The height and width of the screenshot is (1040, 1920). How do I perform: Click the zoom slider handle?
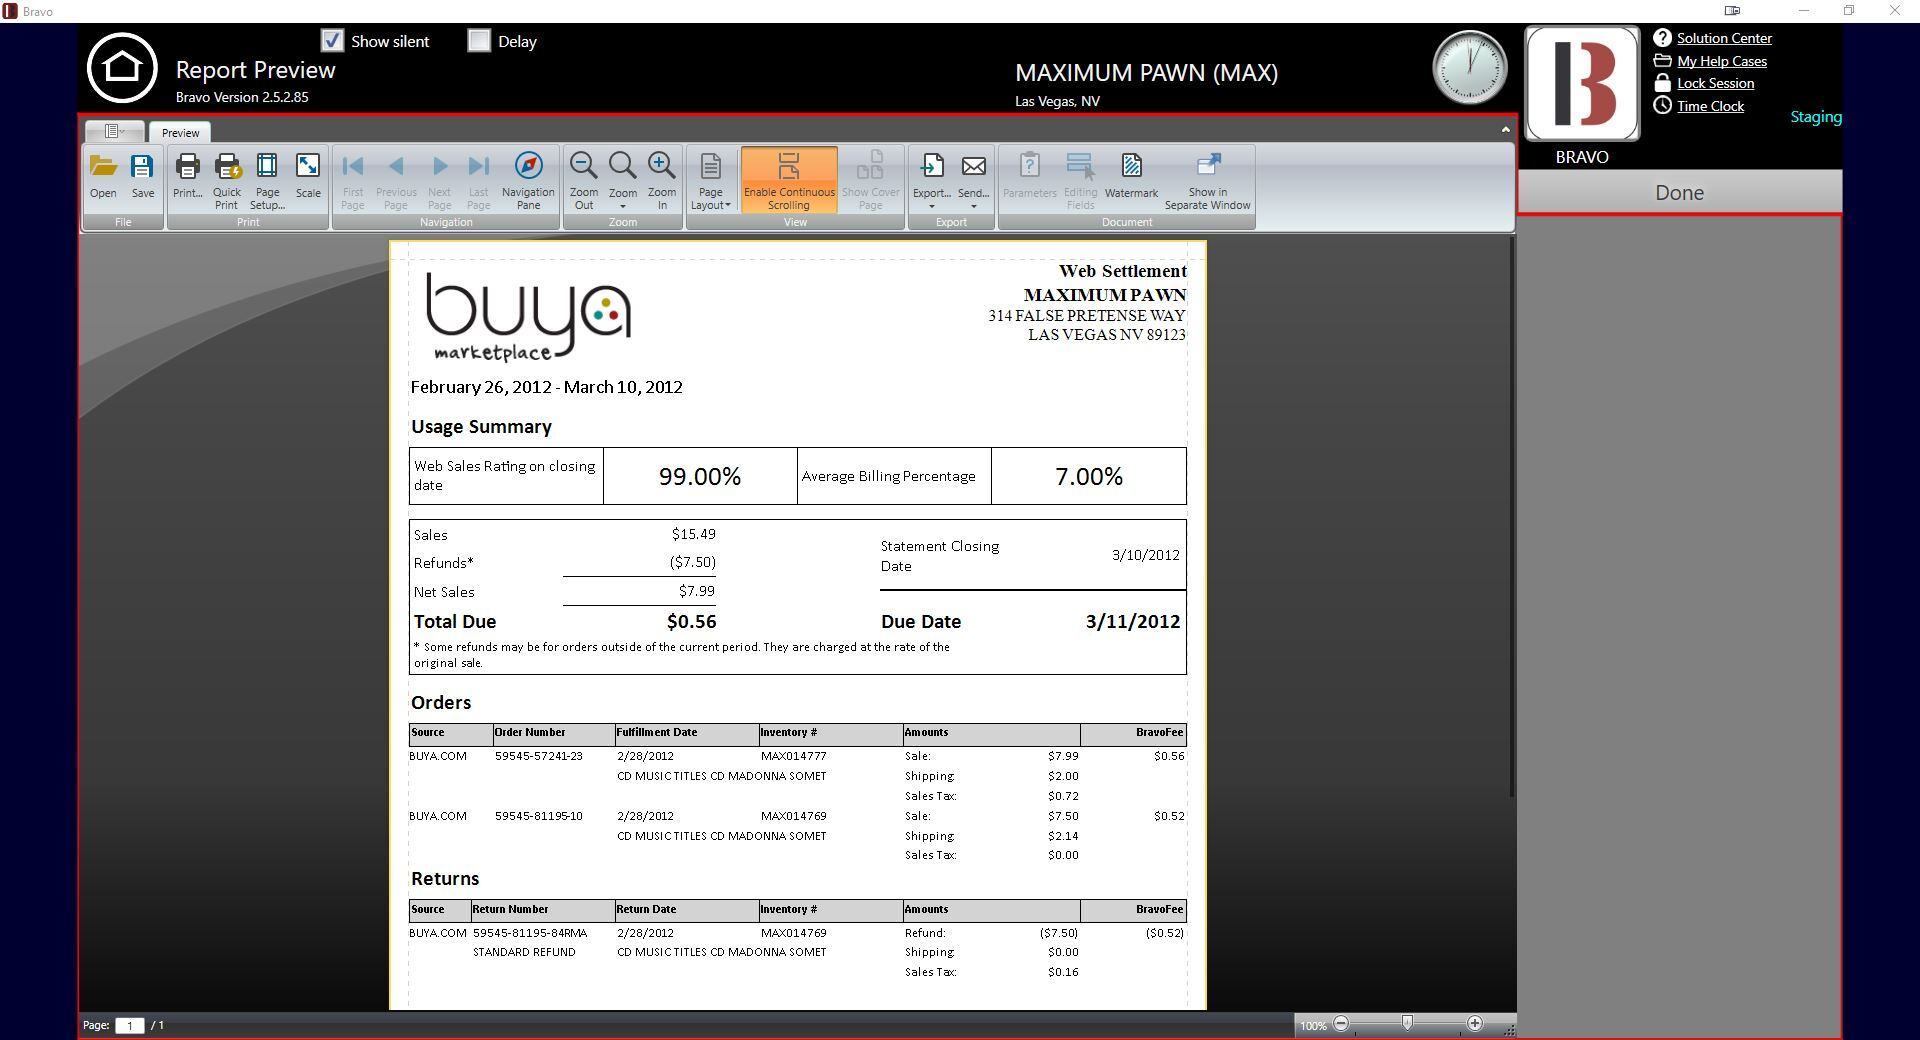1407,1023
